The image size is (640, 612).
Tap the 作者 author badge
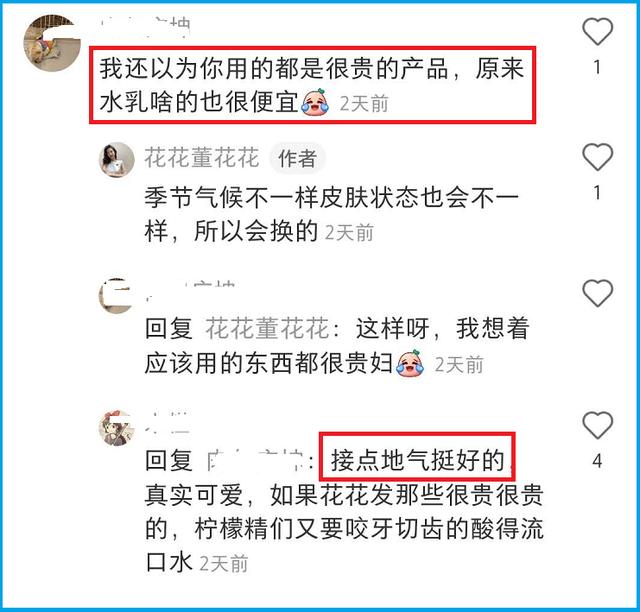point(297,158)
